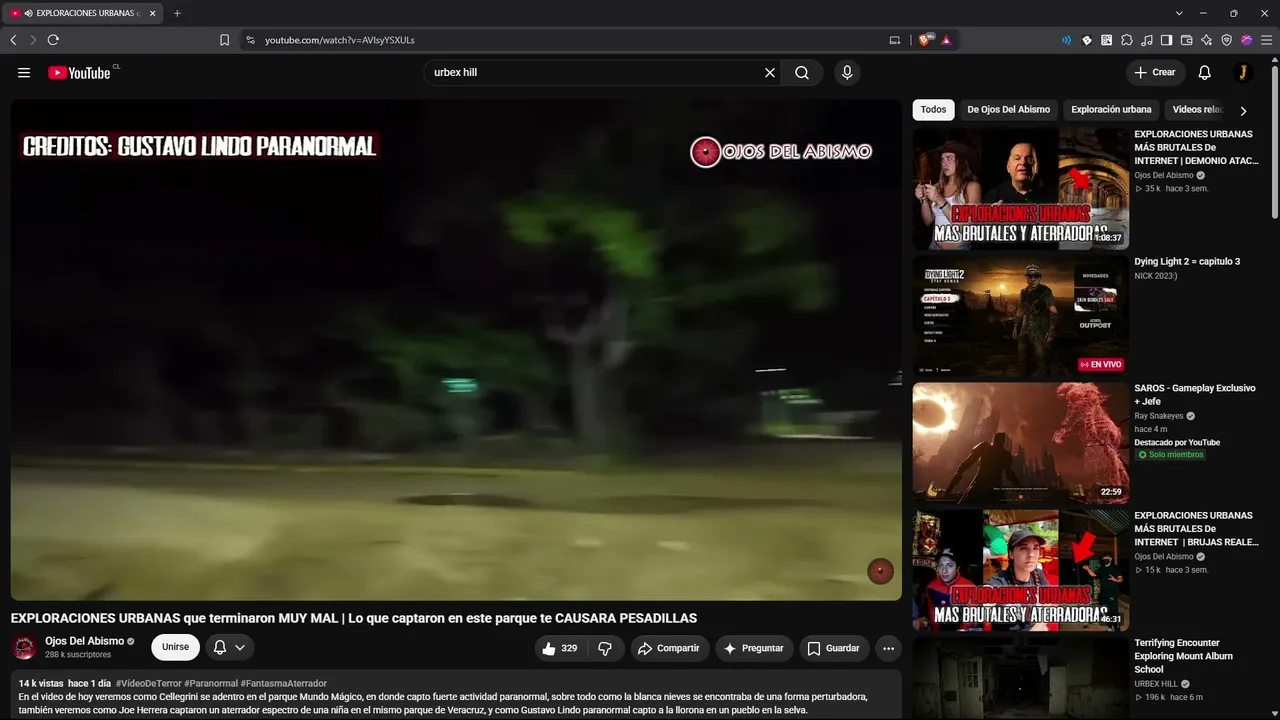The width and height of the screenshot is (1280, 720).
Task: Open the QR code extension icon
Action: coord(1107,40)
